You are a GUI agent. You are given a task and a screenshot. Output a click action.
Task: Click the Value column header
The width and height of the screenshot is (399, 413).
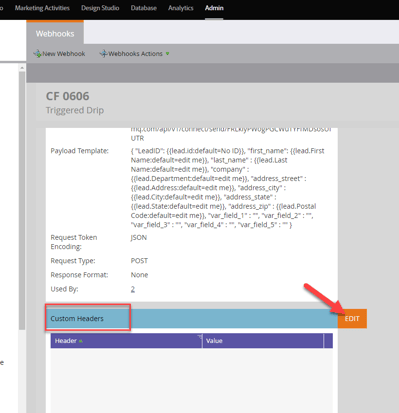tap(263, 341)
